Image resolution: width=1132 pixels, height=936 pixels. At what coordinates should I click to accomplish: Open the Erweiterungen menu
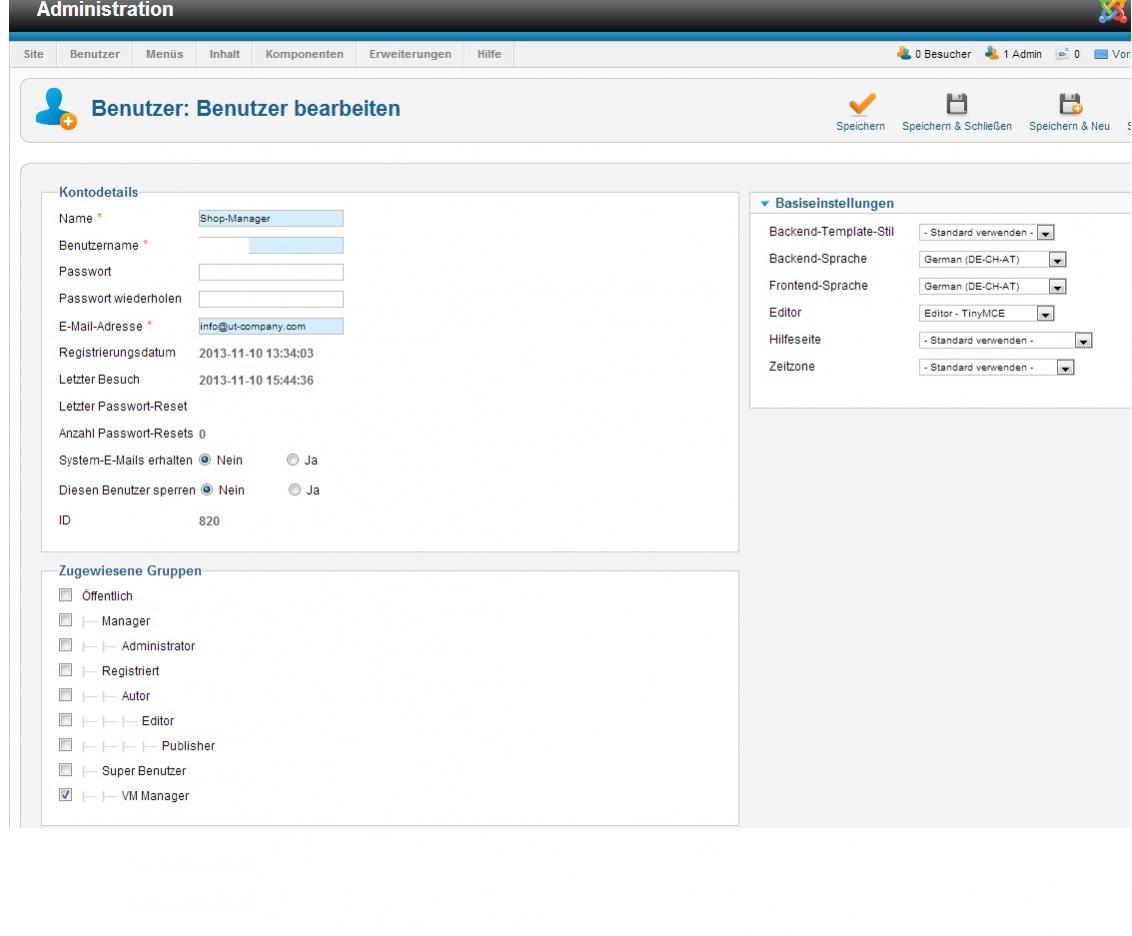[410, 54]
